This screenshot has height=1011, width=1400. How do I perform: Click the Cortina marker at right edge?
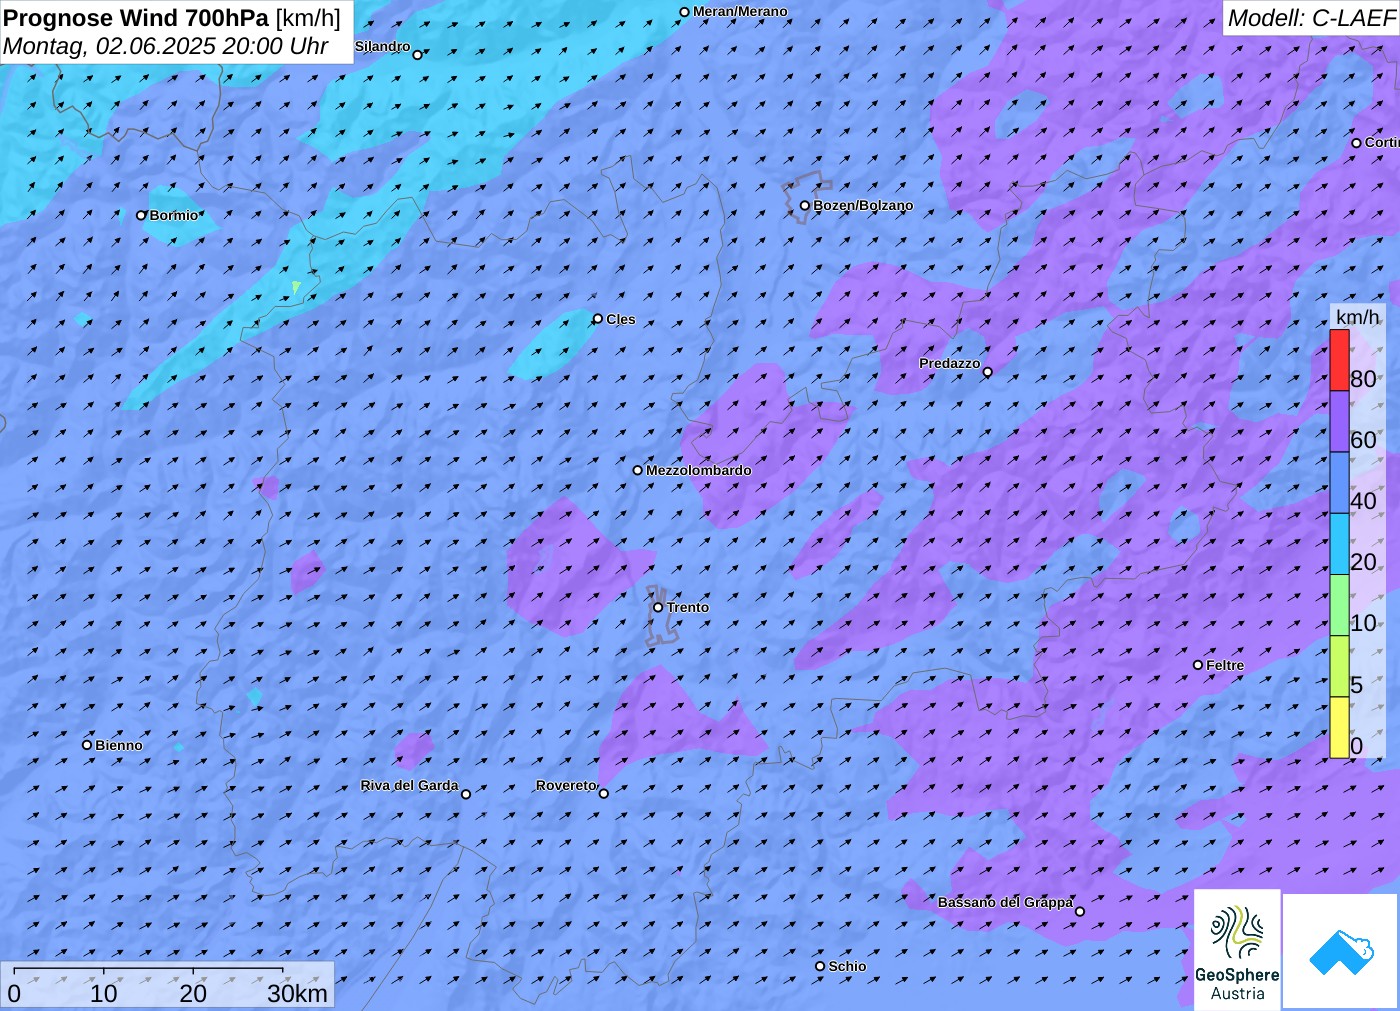point(1357,143)
